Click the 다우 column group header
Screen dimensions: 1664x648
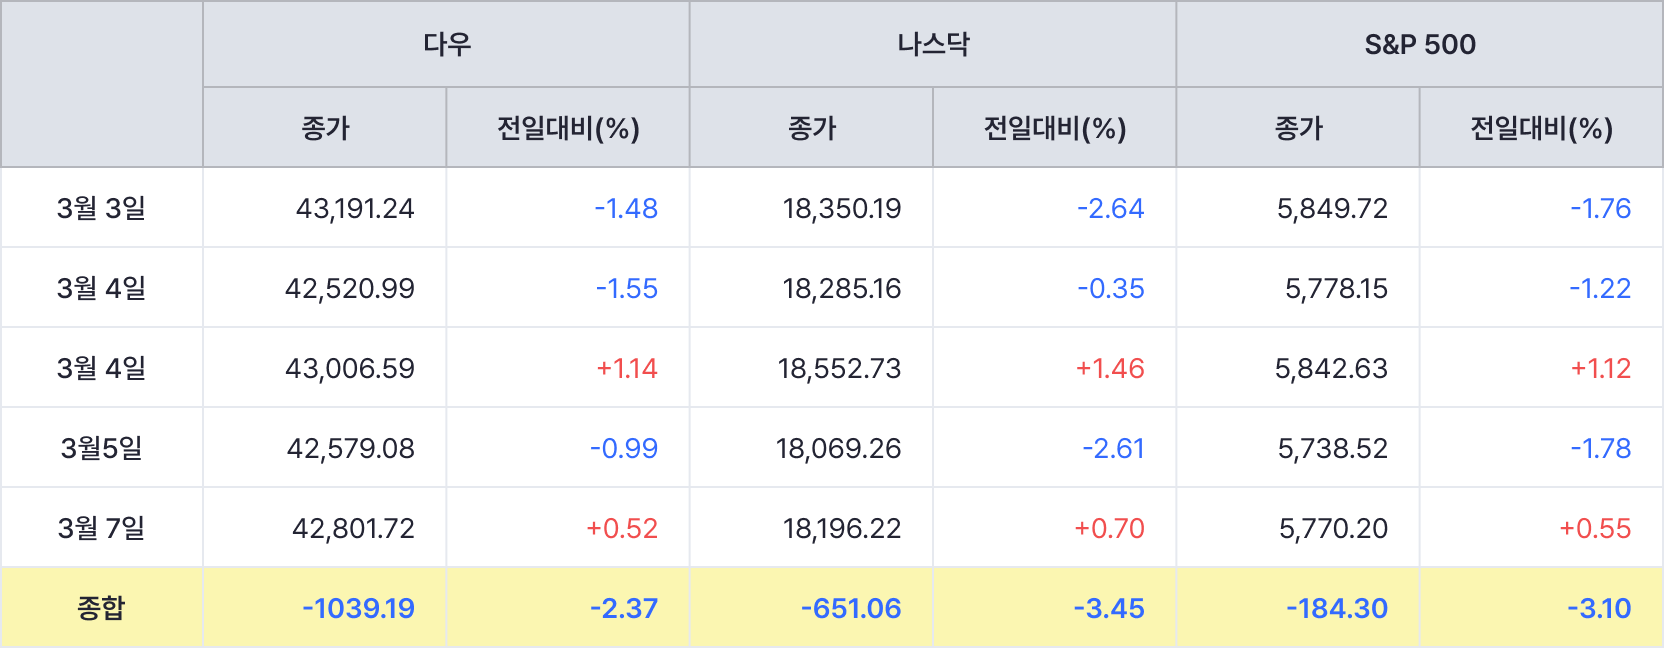click(x=446, y=44)
